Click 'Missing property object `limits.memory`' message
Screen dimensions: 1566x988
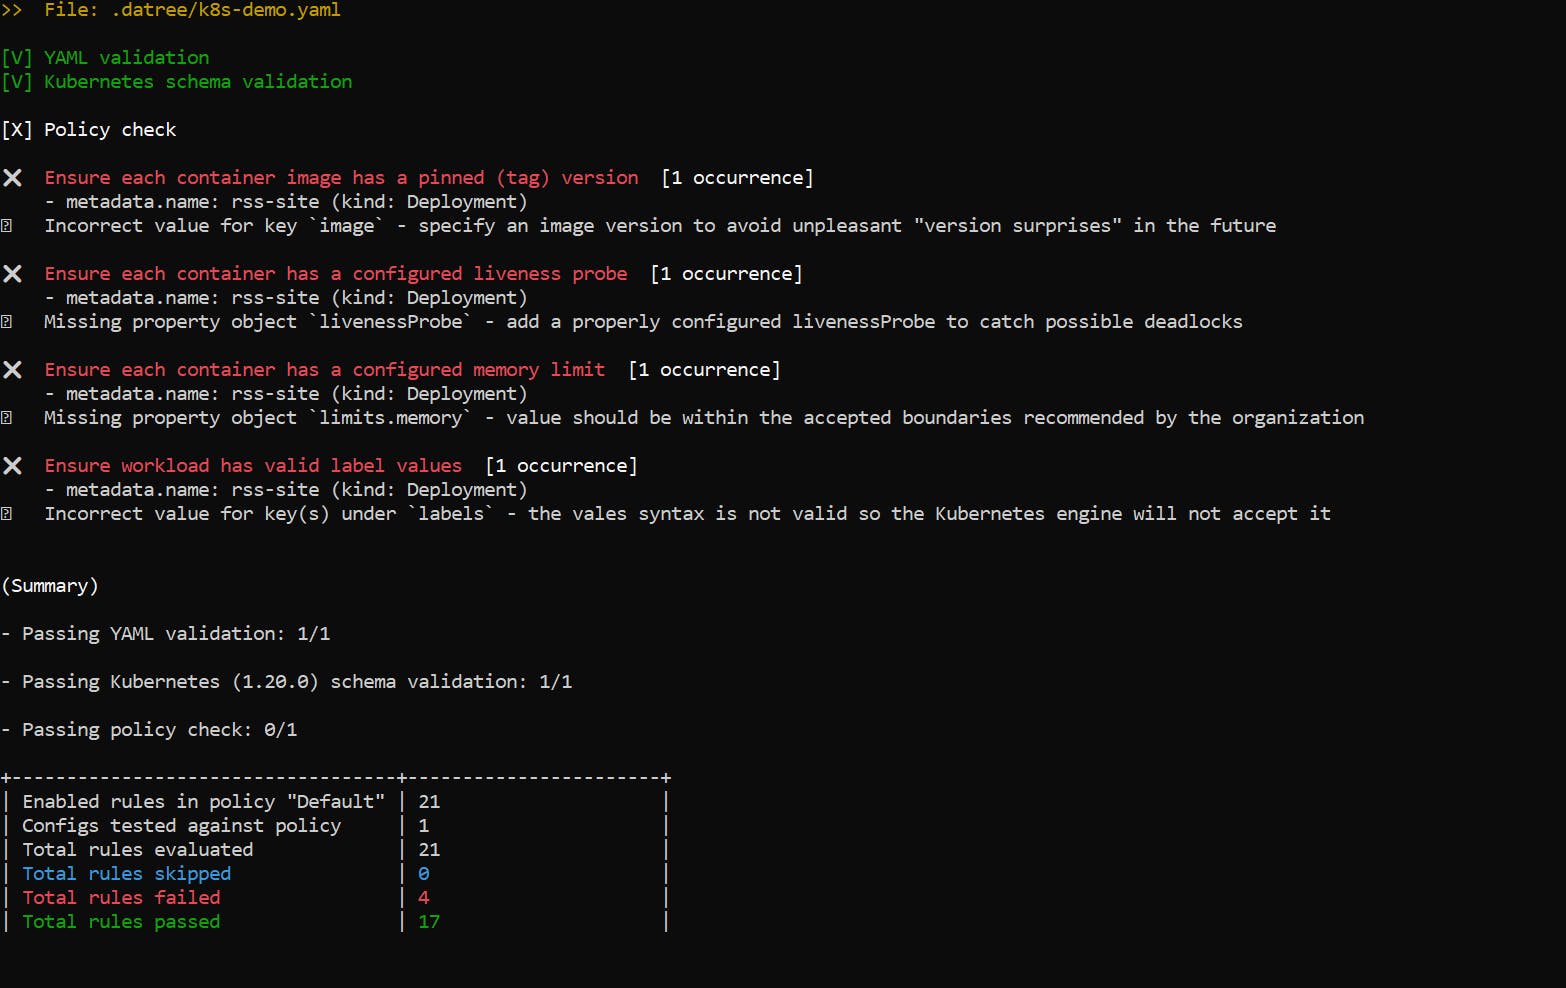(704, 418)
